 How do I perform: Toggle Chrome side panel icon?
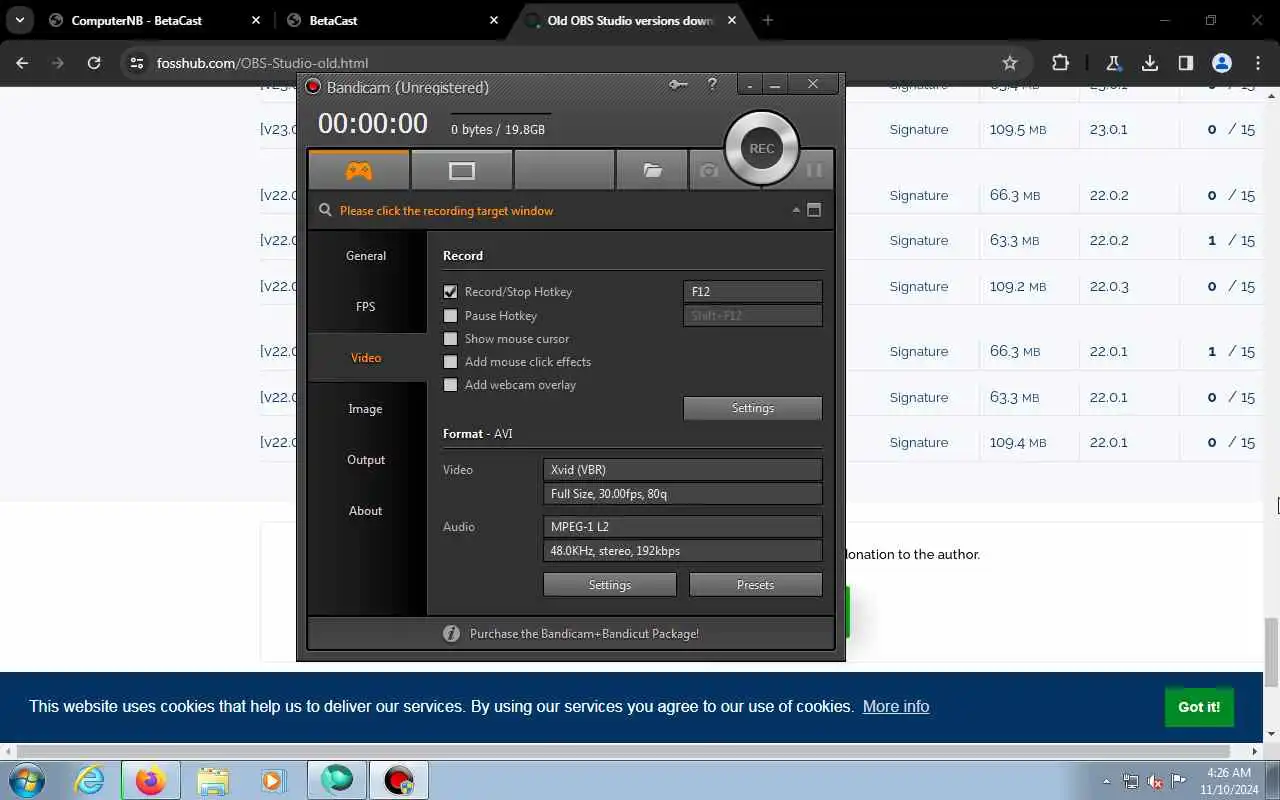click(x=1186, y=63)
